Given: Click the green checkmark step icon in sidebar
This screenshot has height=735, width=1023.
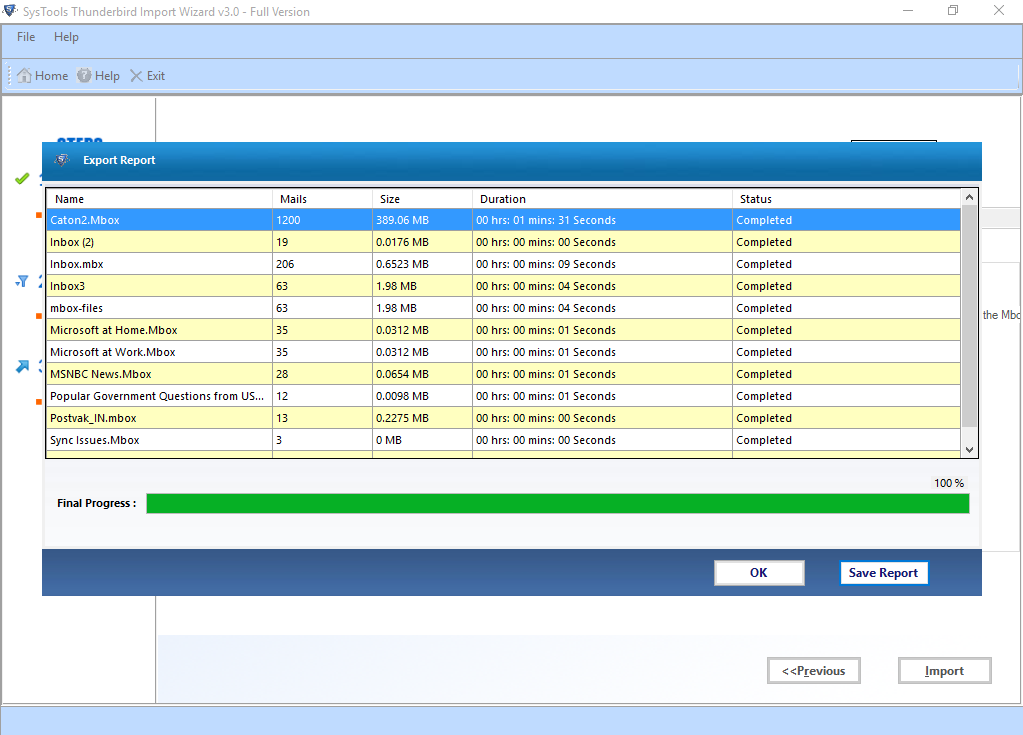Looking at the screenshot, I should [x=22, y=178].
